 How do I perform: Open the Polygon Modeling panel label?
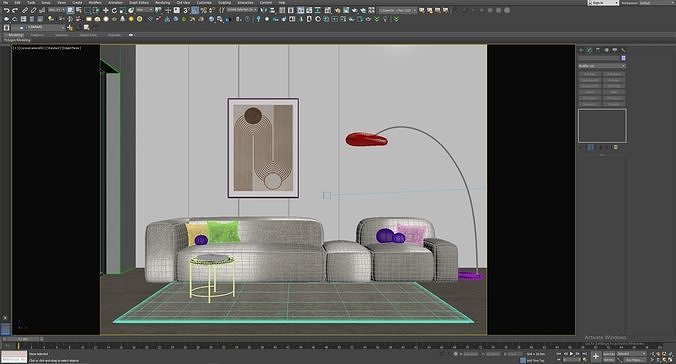(x=17, y=40)
